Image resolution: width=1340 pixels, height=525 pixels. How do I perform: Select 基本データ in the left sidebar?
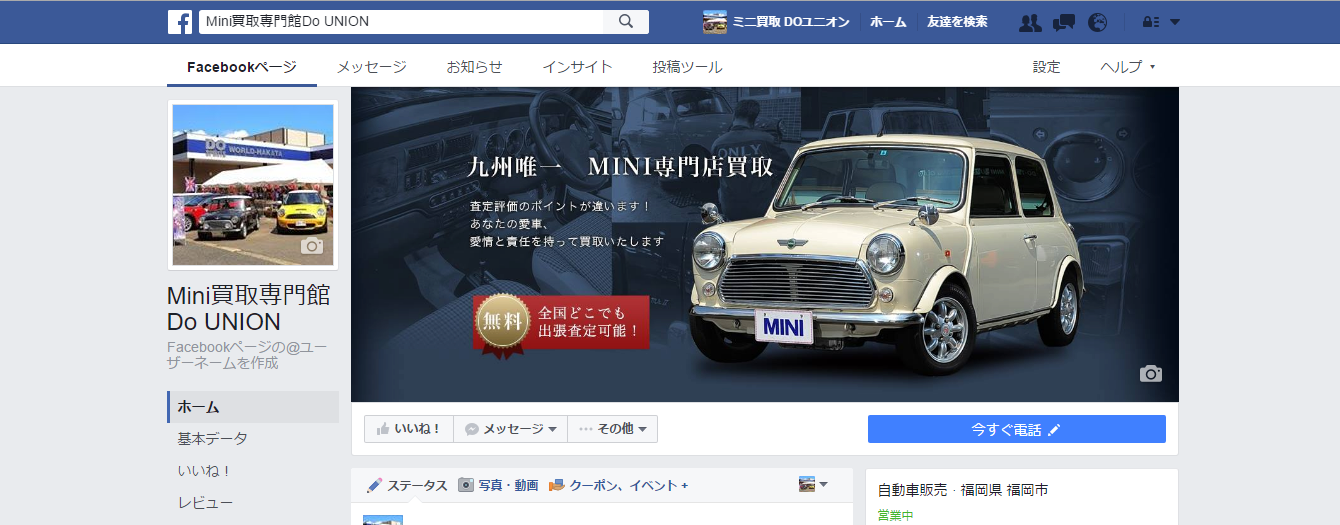coord(213,439)
